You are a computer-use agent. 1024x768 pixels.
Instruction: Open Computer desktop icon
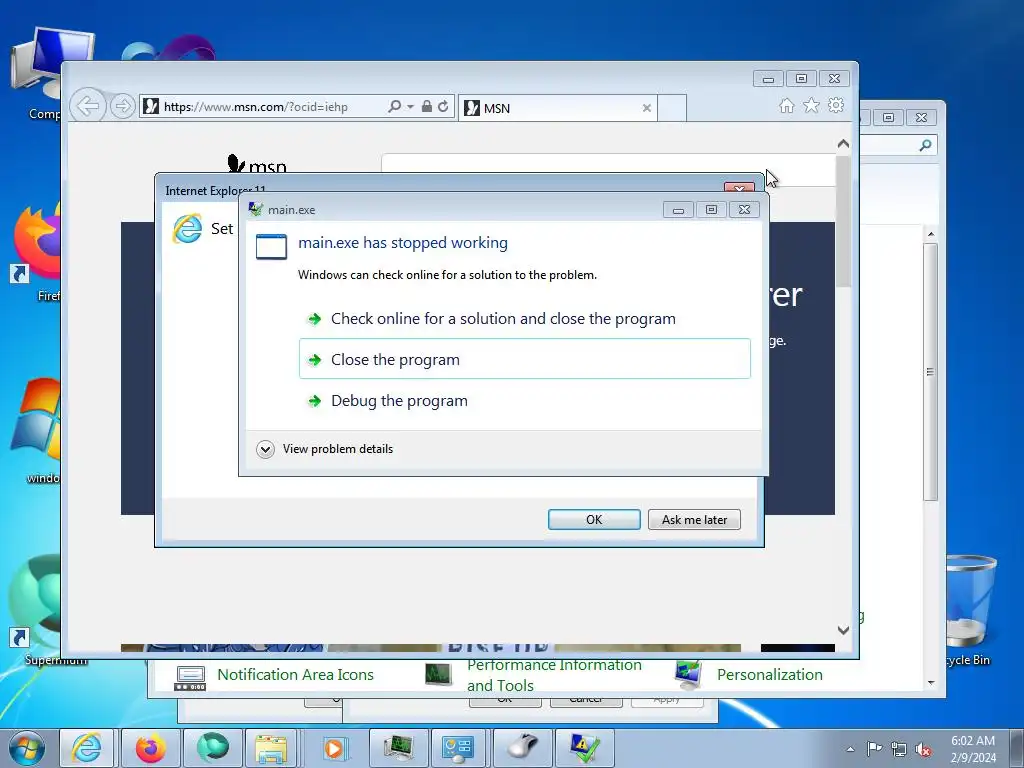click(x=44, y=74)
